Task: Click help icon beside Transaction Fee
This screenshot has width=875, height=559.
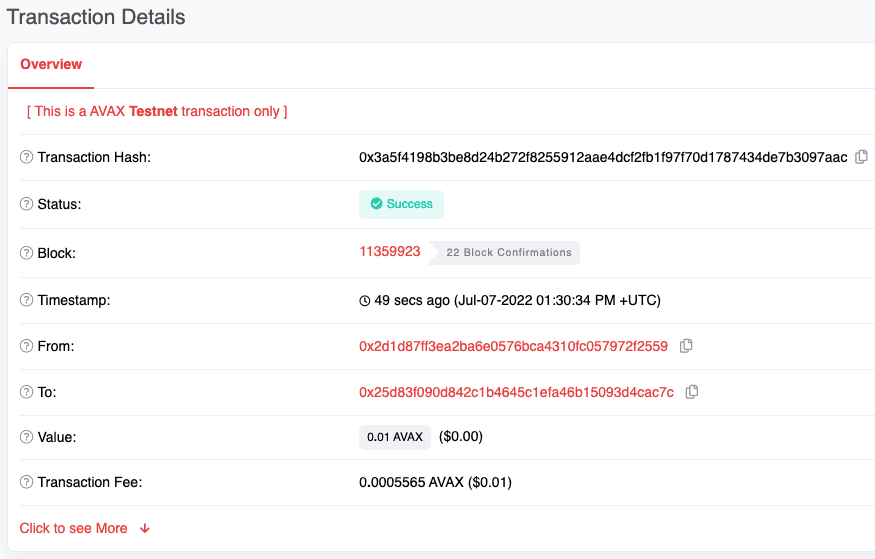Action: click(27, 482)
